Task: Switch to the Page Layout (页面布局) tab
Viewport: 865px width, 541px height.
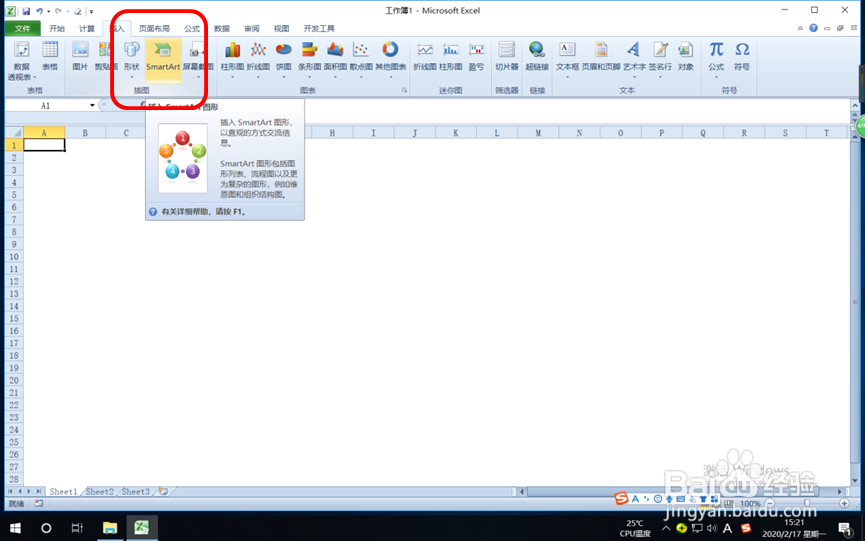Action: (154, 28)
